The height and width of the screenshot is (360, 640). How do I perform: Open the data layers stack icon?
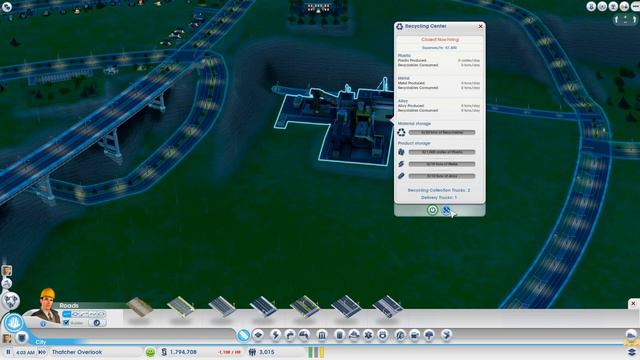(x=632, y=352)
